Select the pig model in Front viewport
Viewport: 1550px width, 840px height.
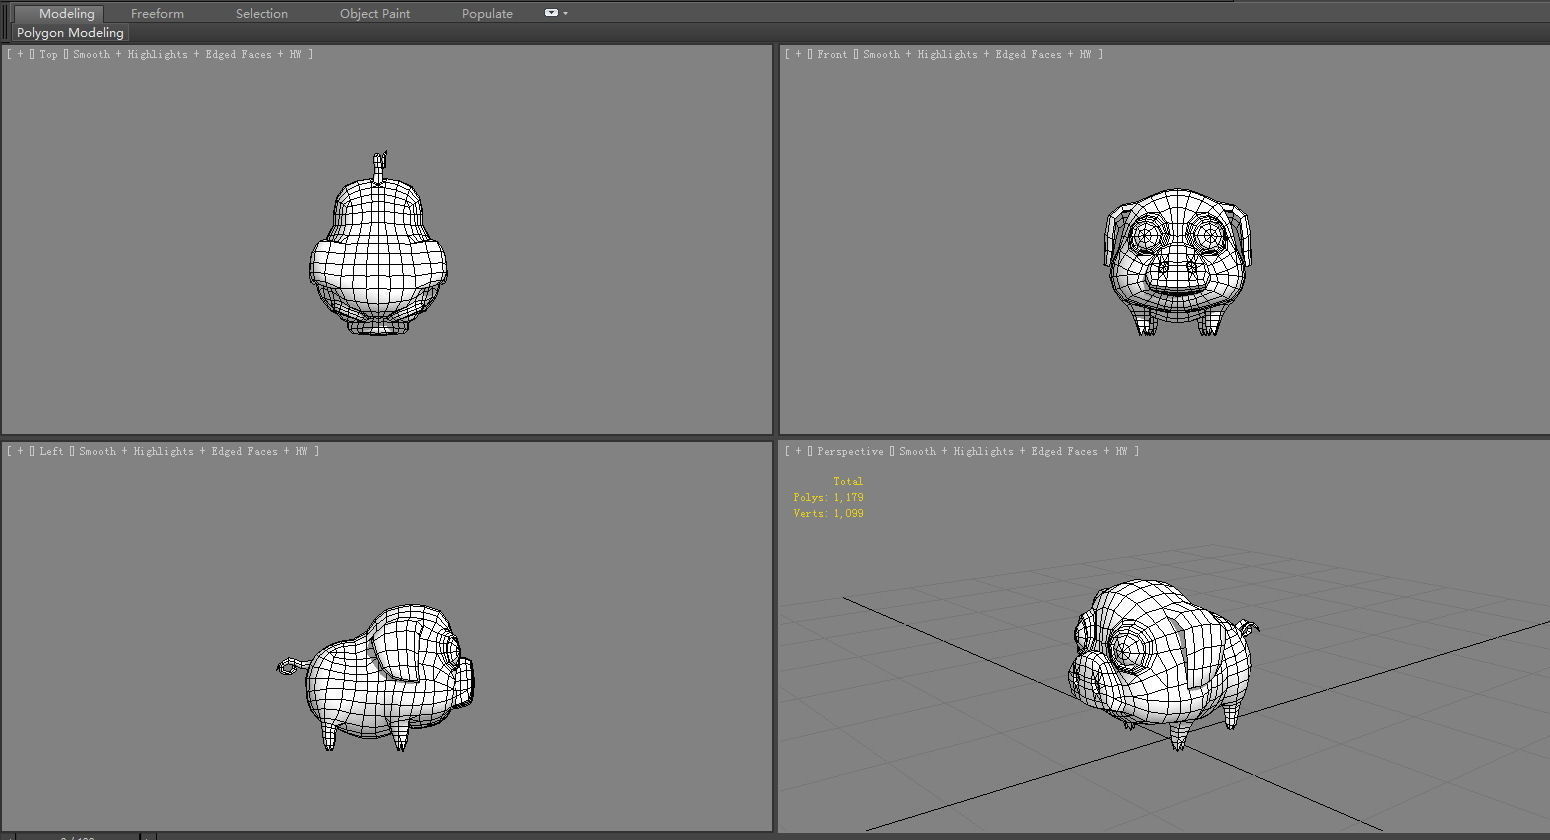pos(1178,262)
